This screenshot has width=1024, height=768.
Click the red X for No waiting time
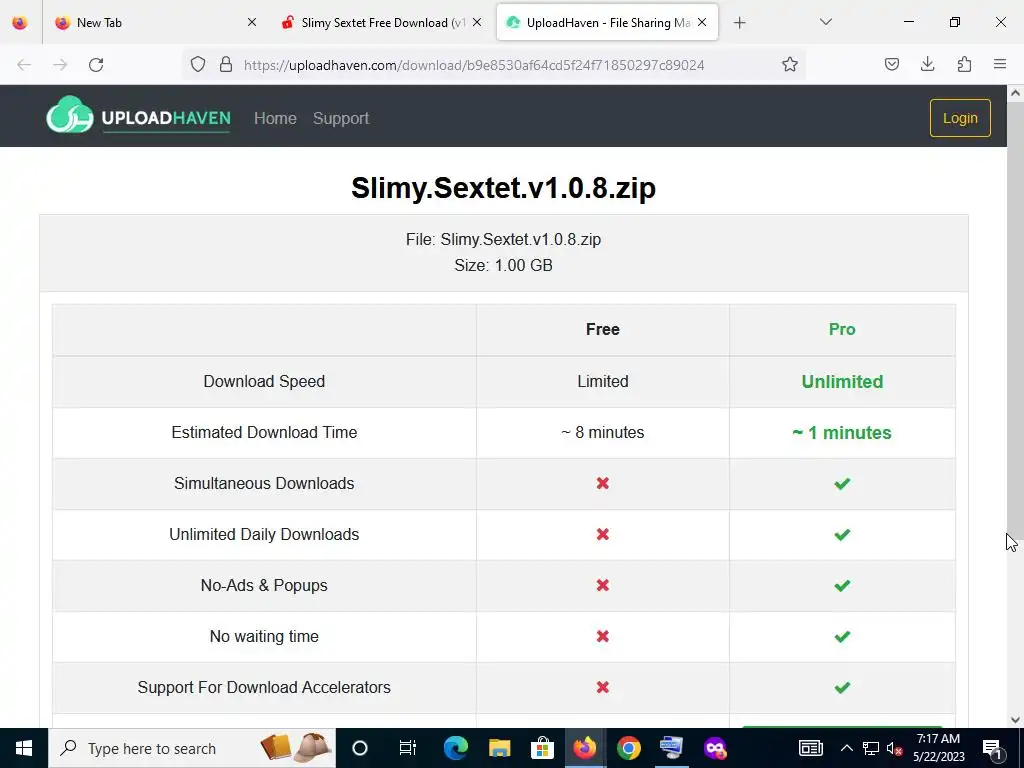(603, 636)
